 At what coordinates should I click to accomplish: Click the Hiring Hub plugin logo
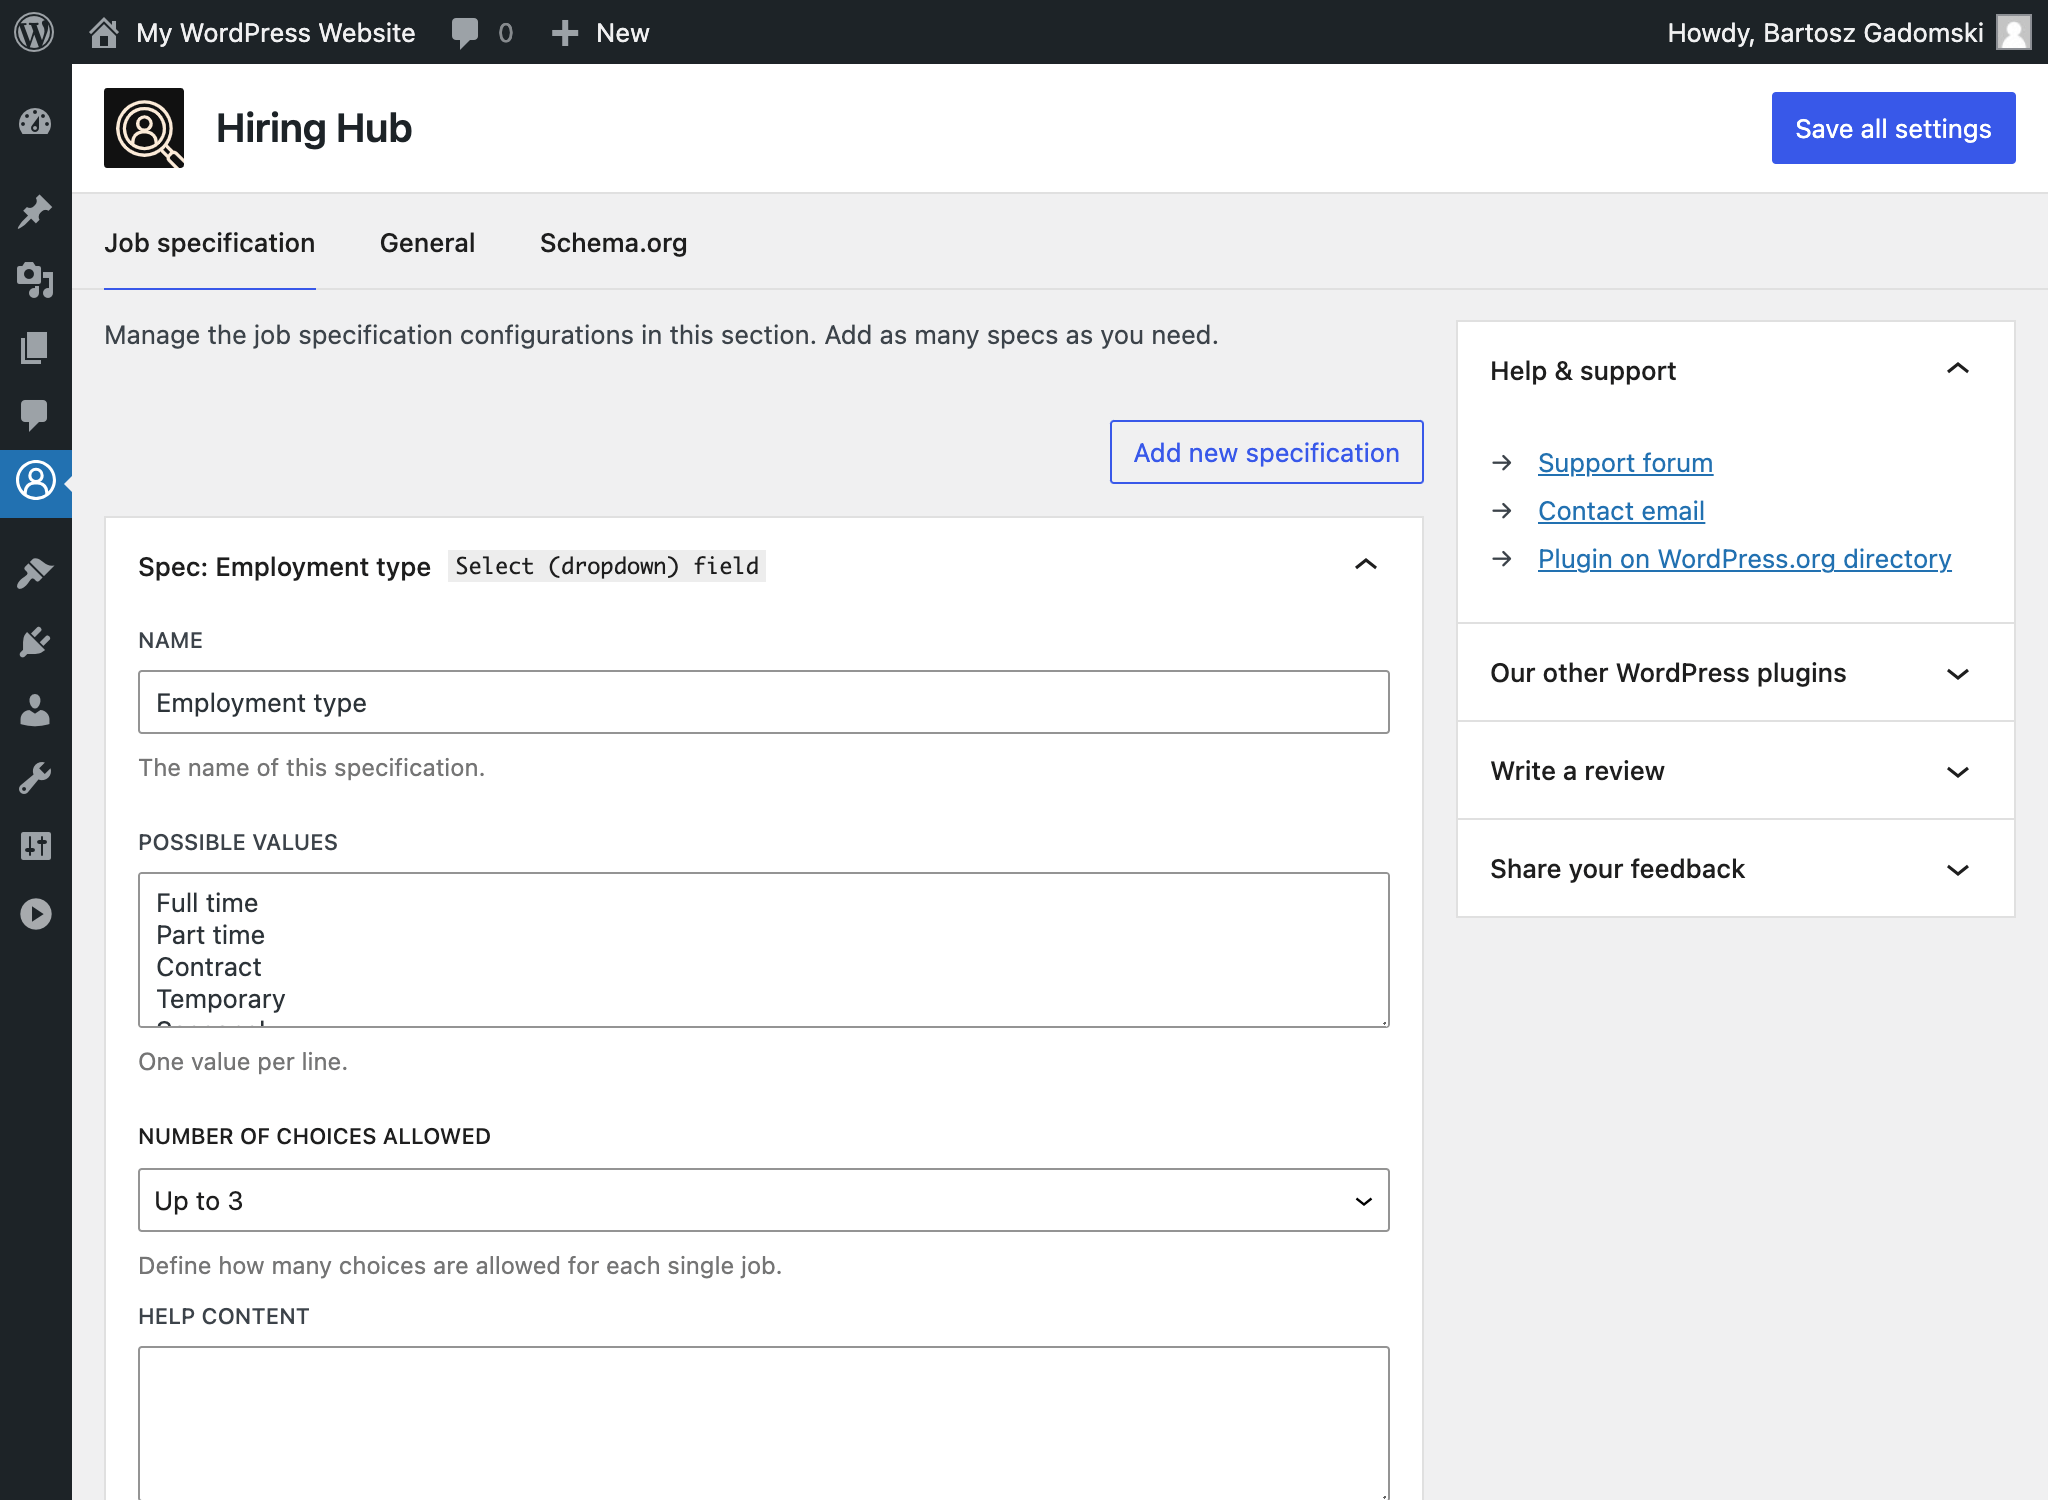pyautogui.click(x=144, y=128)
